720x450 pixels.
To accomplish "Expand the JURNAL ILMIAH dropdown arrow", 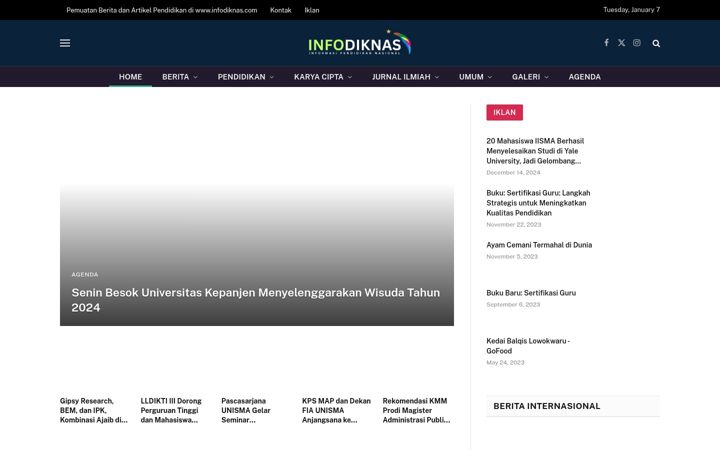I will point(437,77).
